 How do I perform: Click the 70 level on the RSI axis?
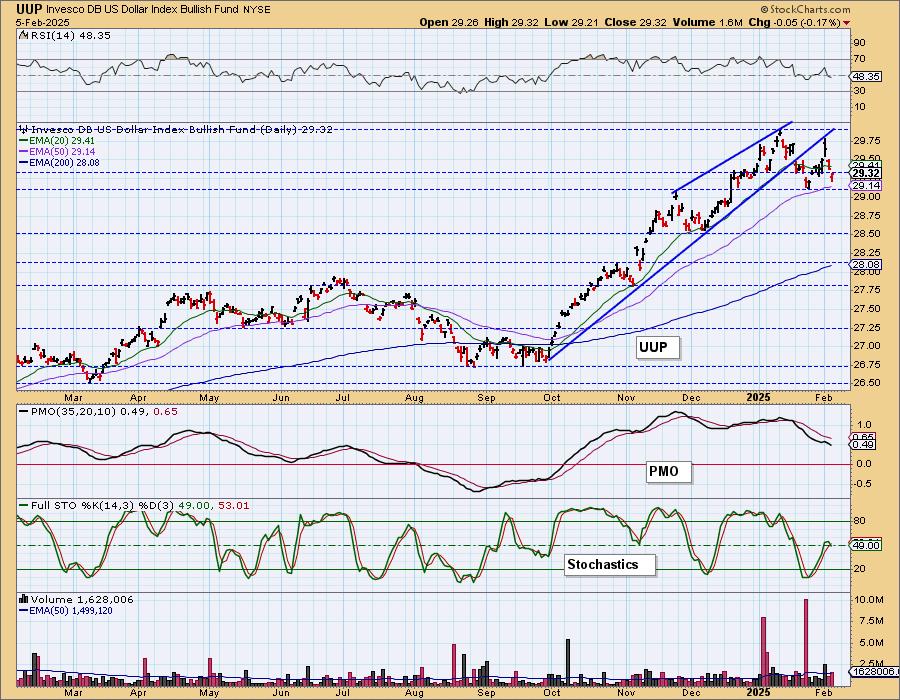coord(859,59)
